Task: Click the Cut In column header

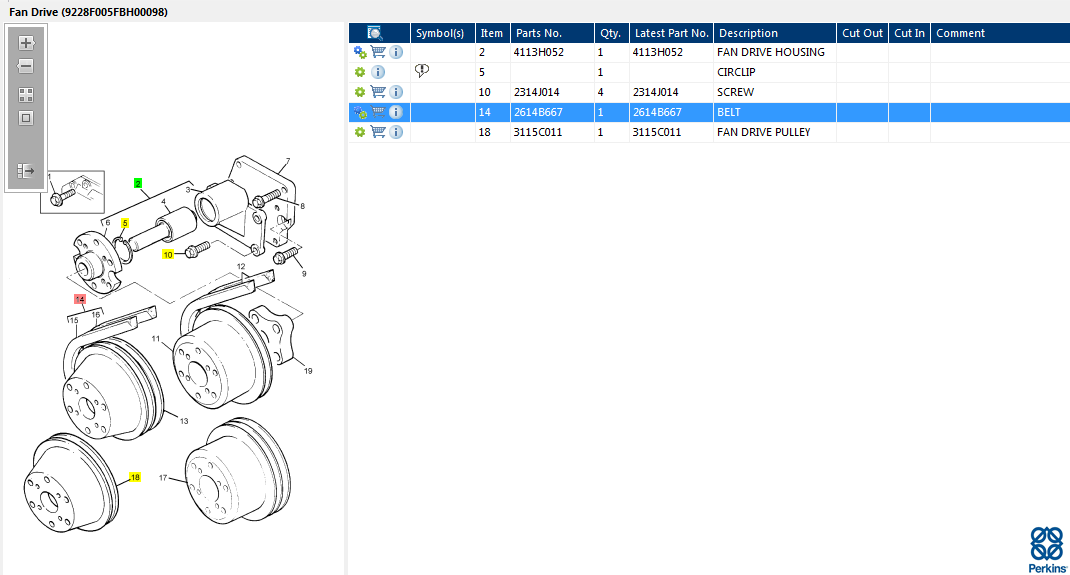Action: pos(910,33)
